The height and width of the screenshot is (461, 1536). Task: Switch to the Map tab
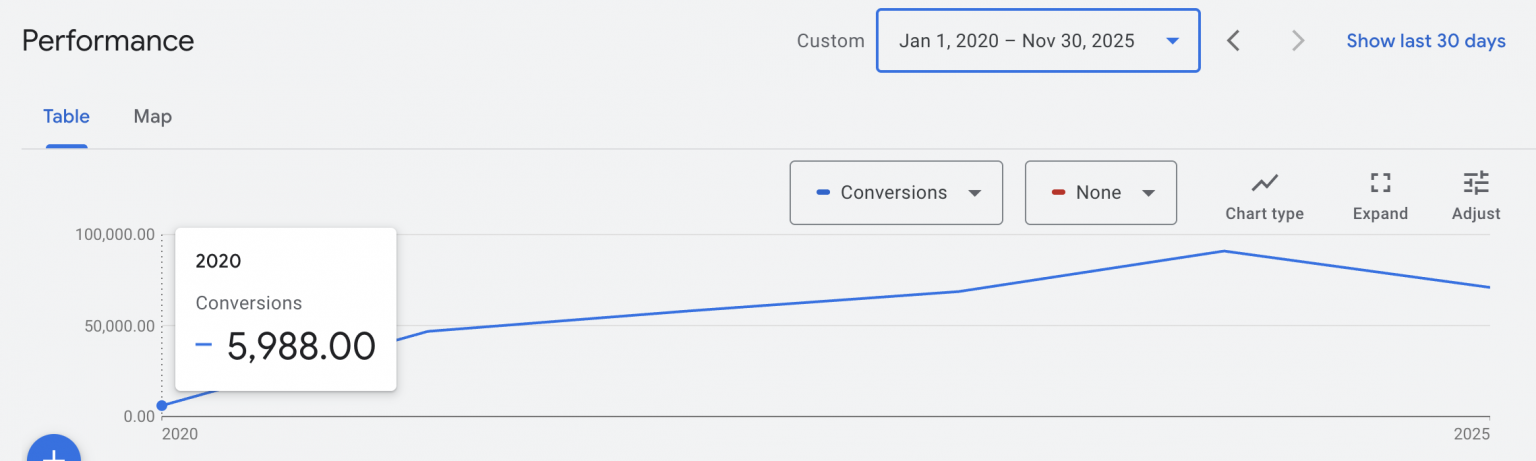pos(152,117)
